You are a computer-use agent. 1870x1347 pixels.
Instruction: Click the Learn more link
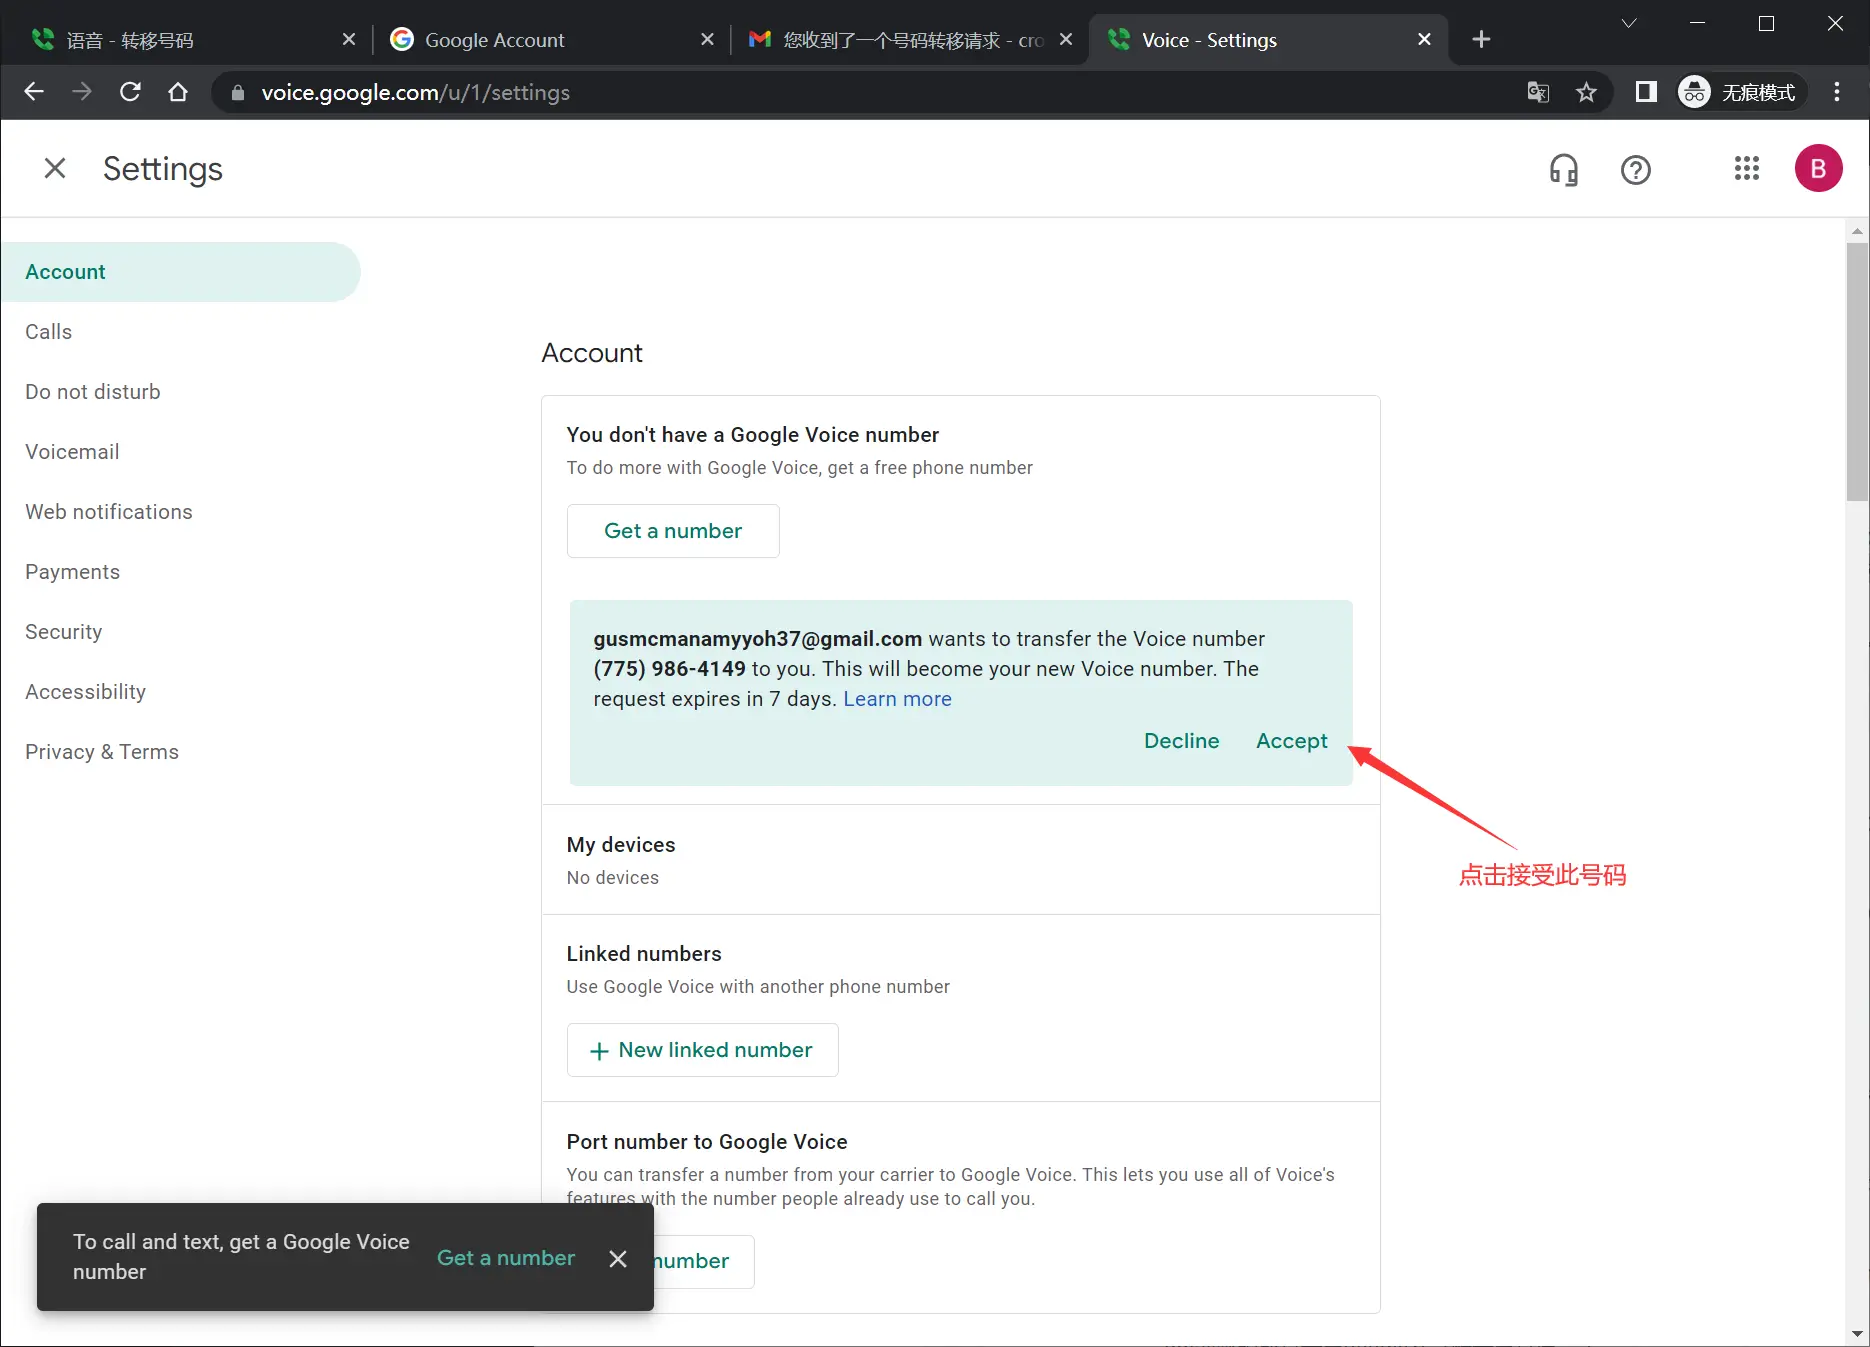(x=897, y=698)
